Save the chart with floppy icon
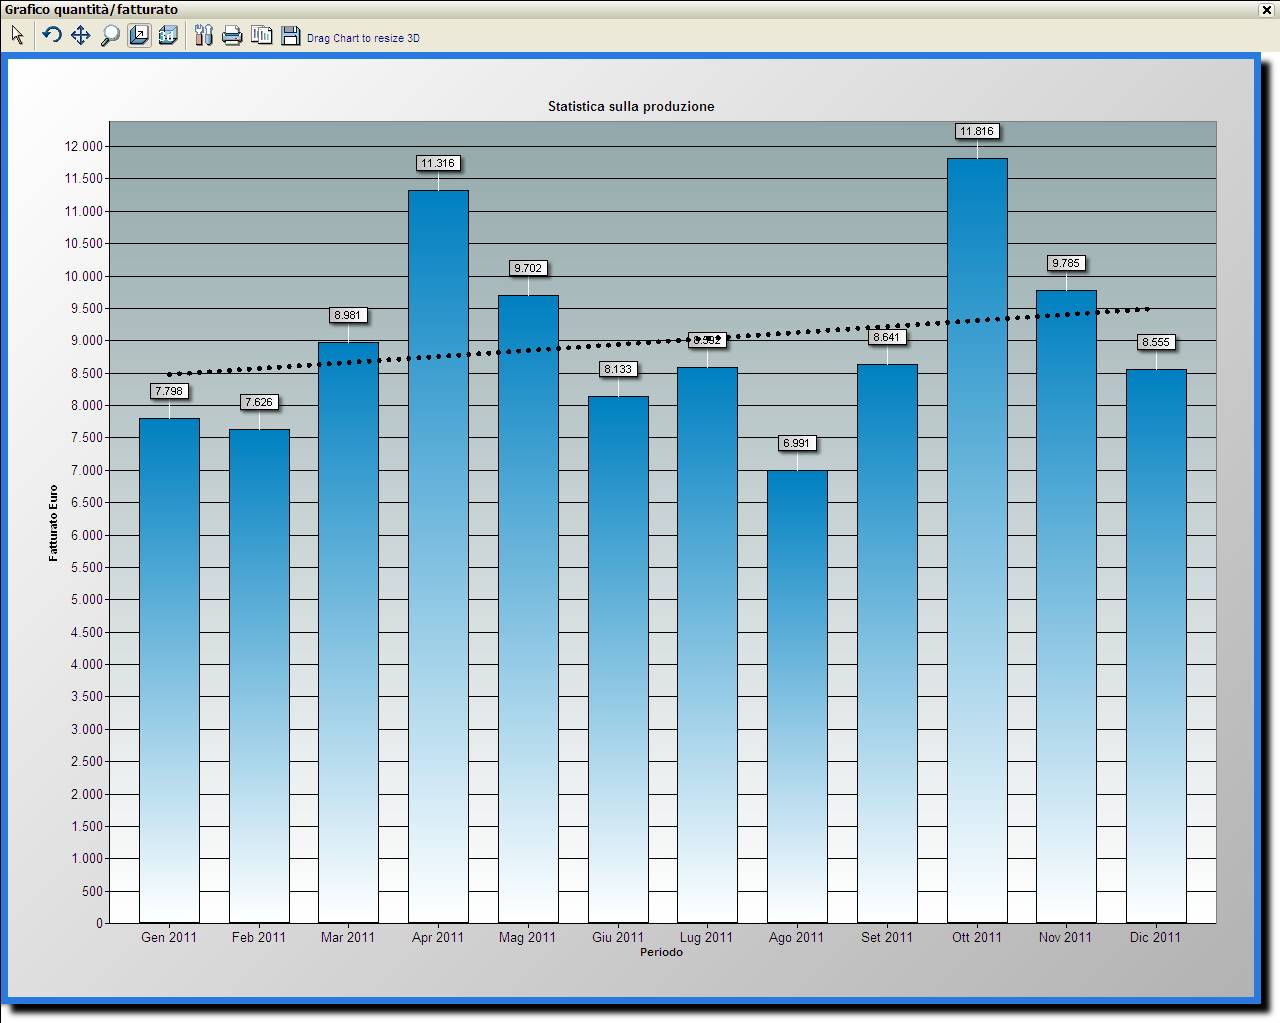 [291, 36]
